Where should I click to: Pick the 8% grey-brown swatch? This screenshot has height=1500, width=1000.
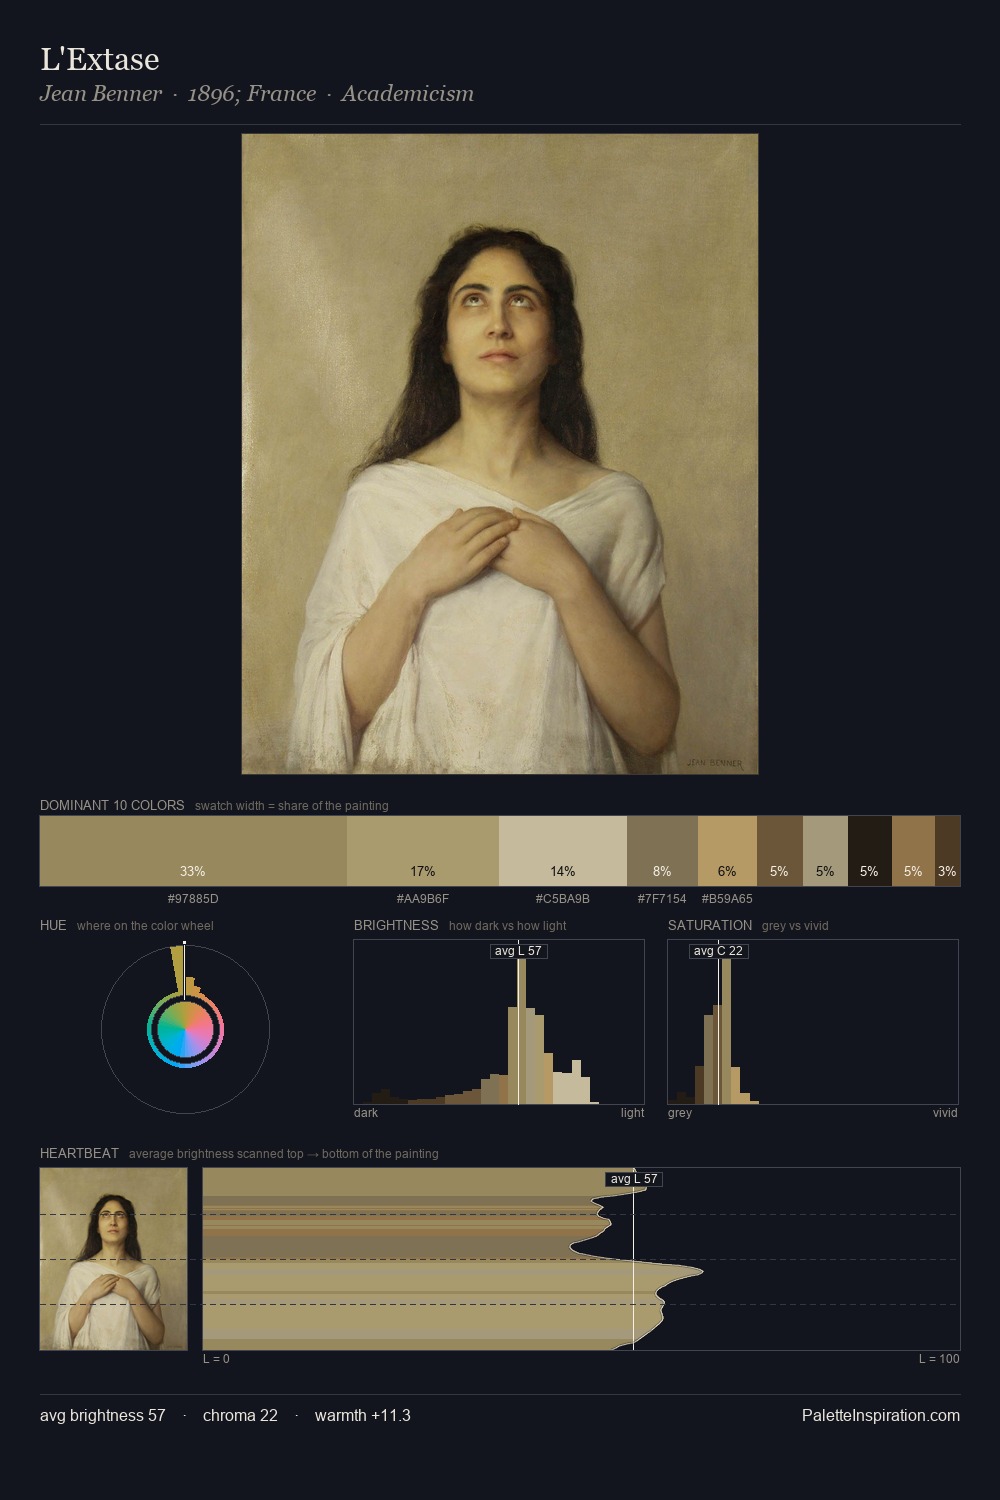tap(662, 851)
